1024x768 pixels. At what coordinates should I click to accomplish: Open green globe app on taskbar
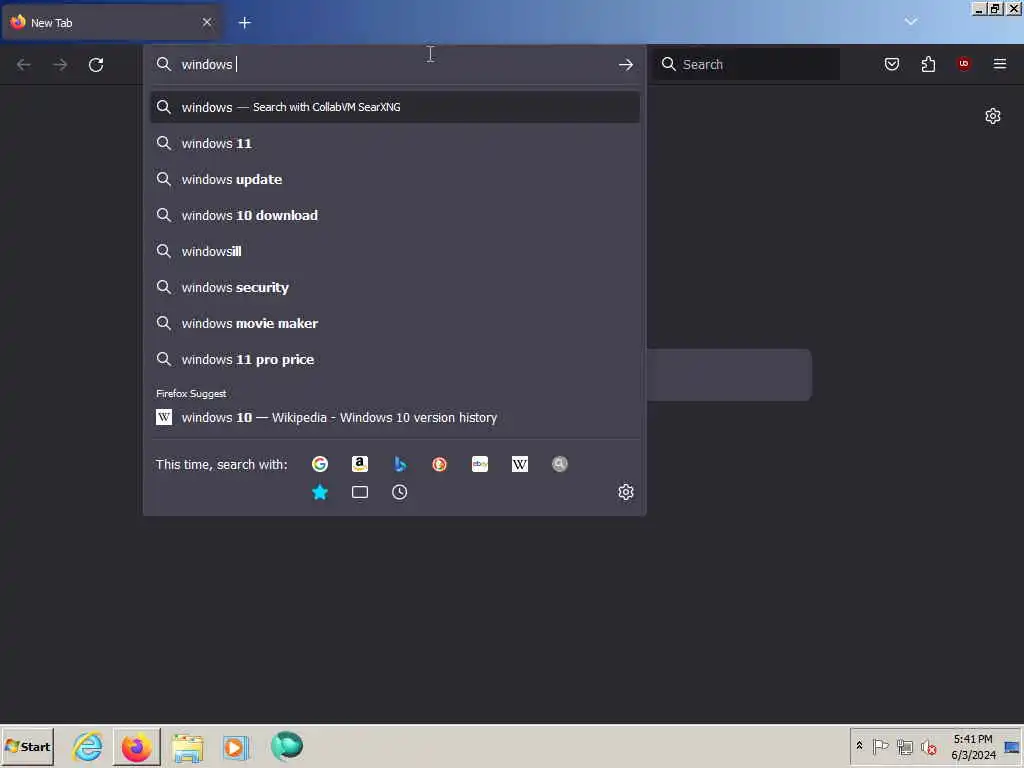(x=287, y=746)
